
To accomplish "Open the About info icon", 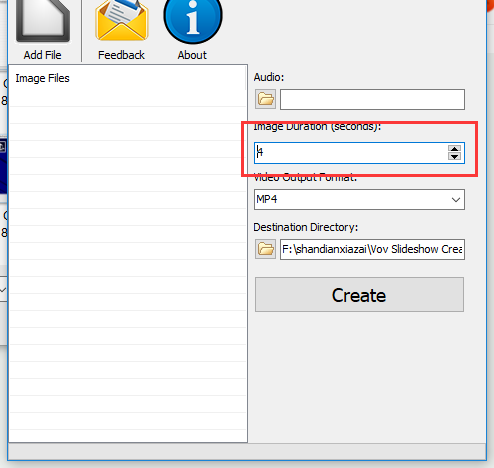I will click(x=193, y=21).
